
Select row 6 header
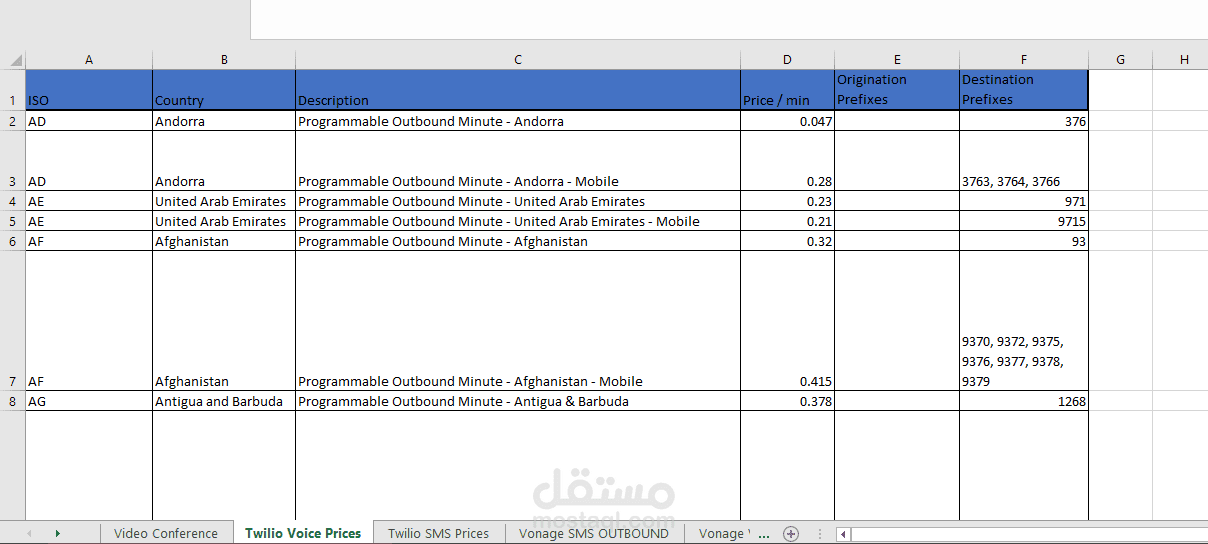pos(12,241)
